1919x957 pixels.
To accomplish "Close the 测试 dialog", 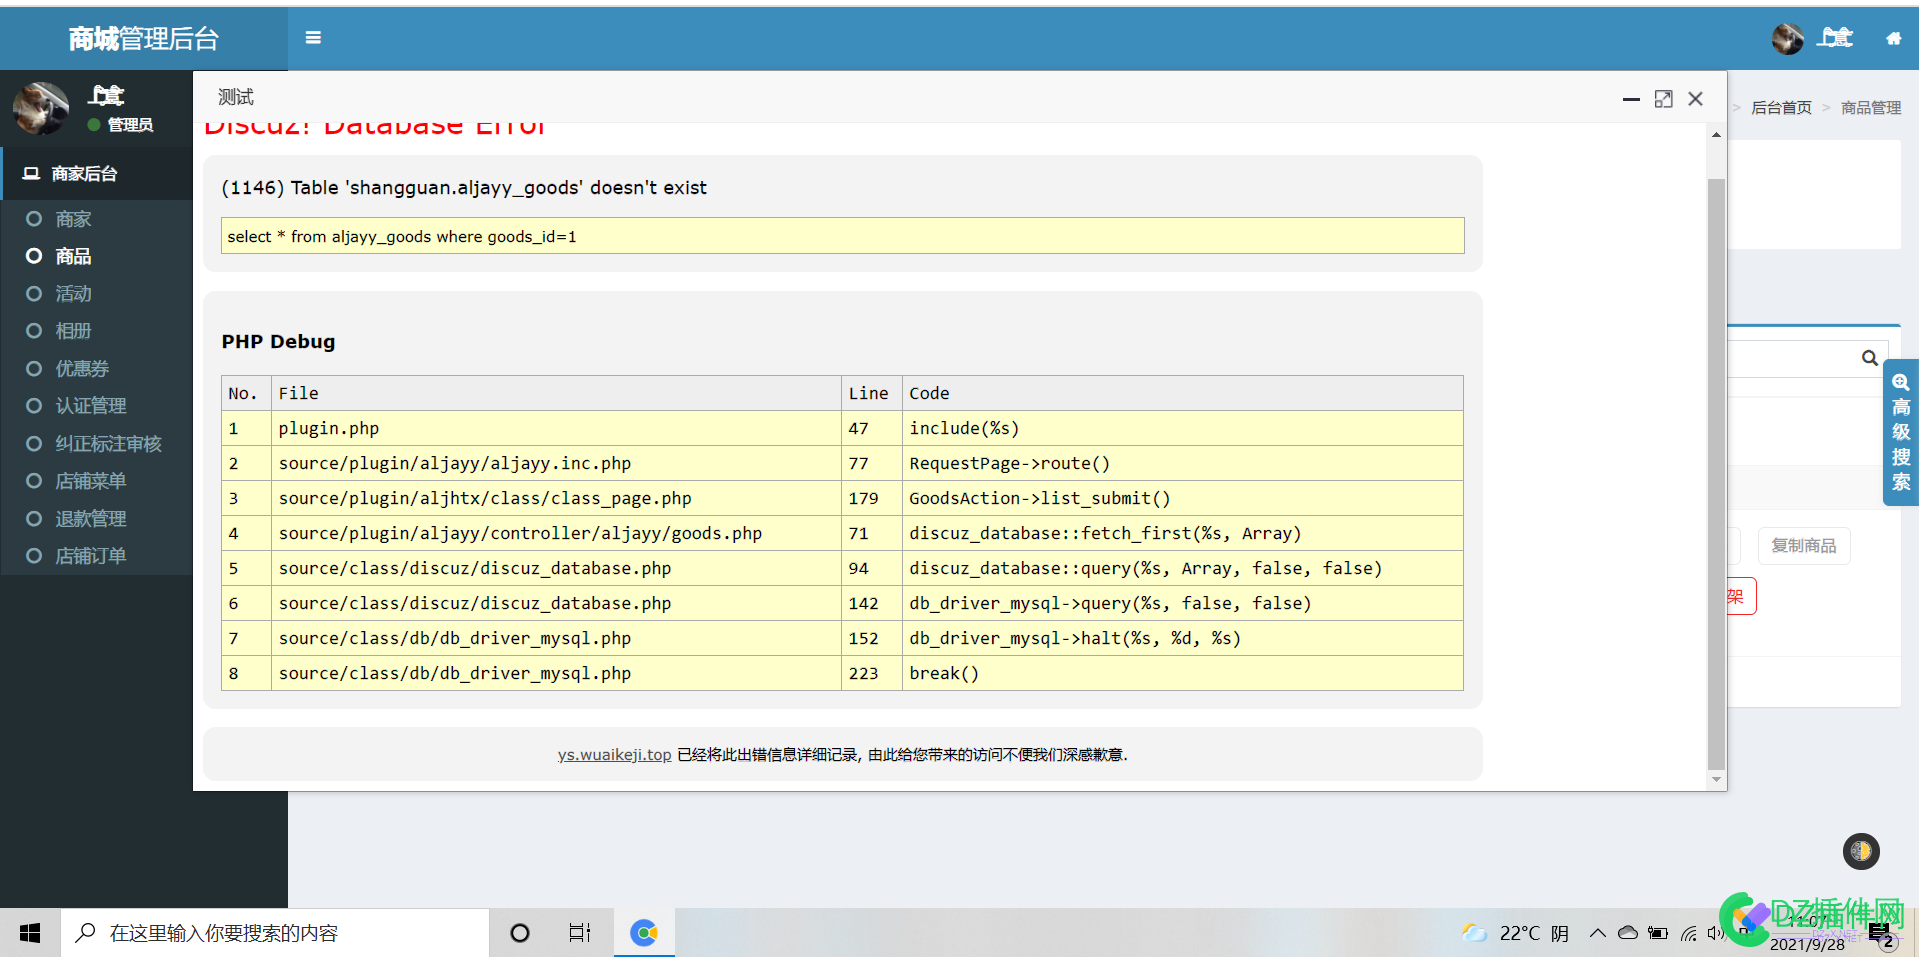I will pyautogui.click(x=1695, y=99).
